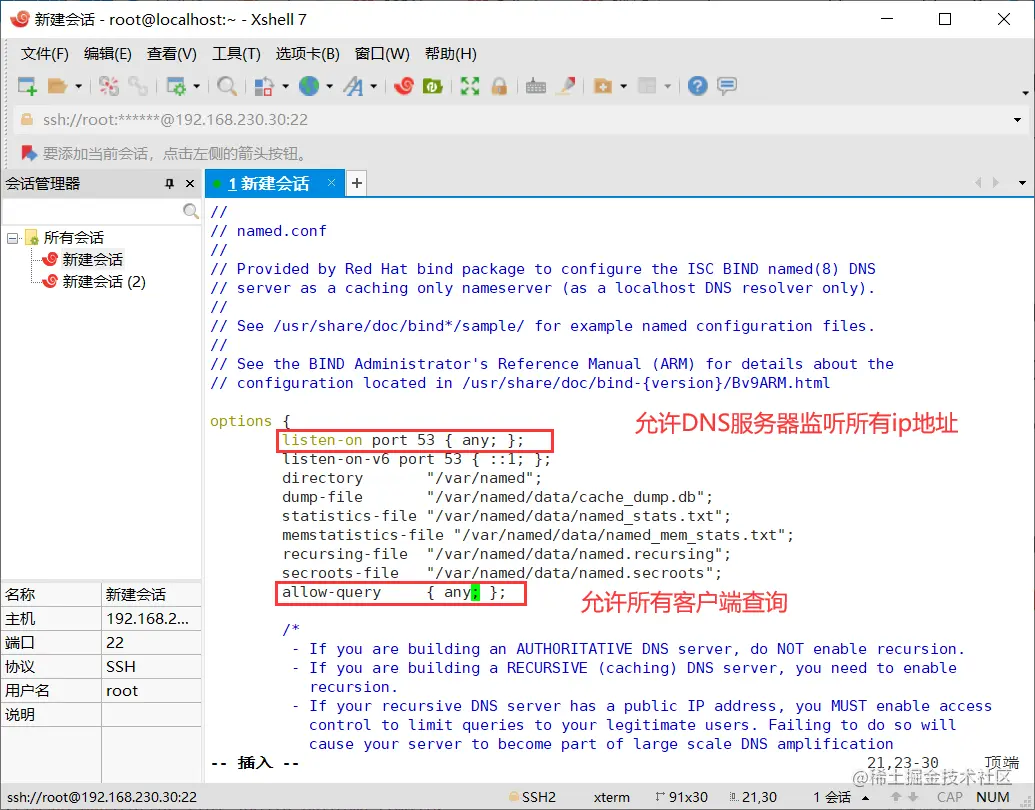Click the 用户名 value root
Screen dimensions: 1035x810
151,691
